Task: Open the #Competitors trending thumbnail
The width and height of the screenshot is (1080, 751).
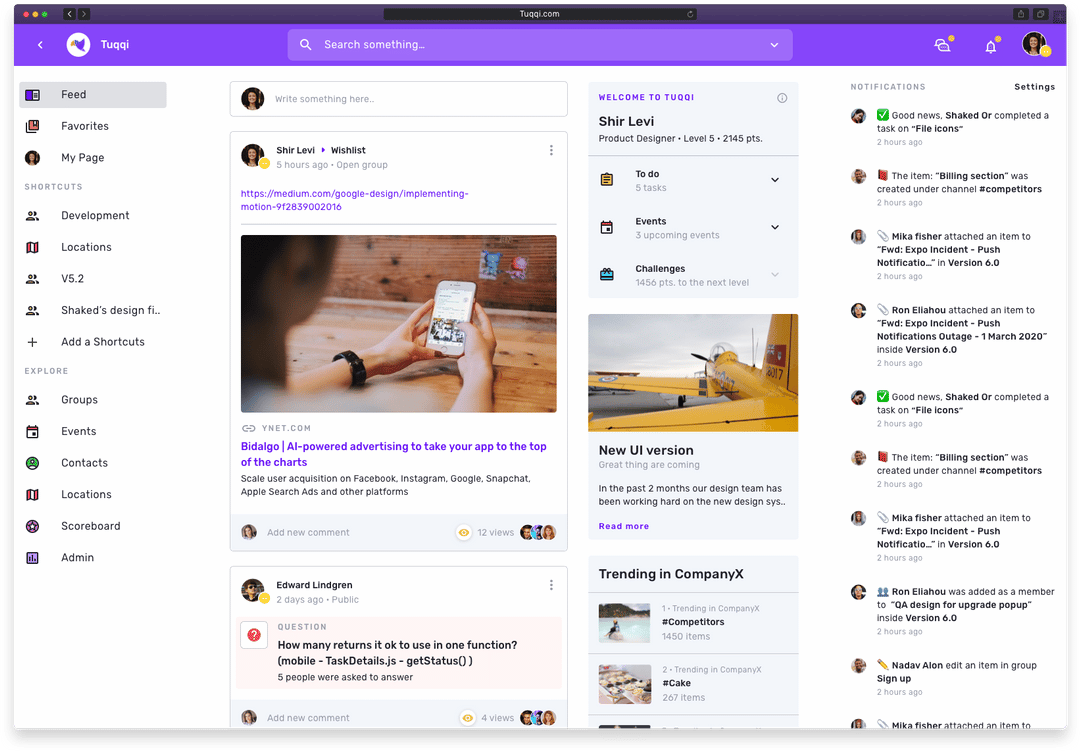Action: [625, 622]
